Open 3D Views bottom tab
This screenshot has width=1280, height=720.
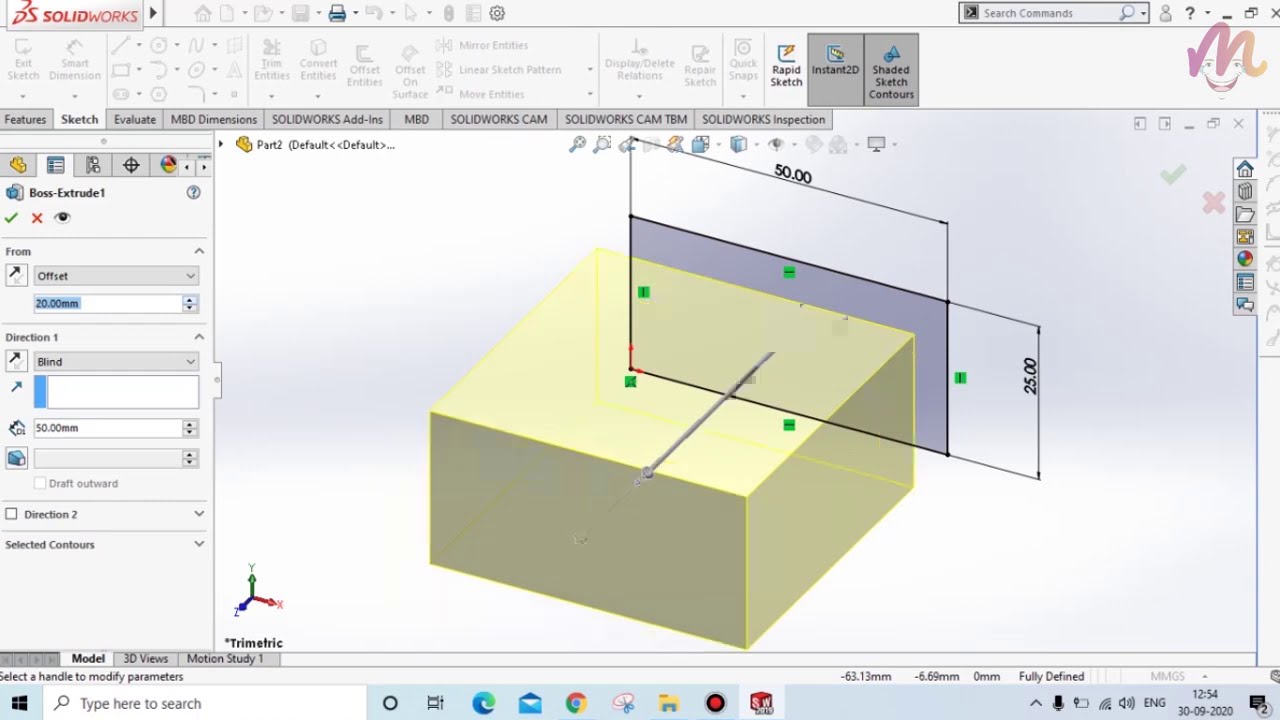pyautogui.click(x=145, y=658)
